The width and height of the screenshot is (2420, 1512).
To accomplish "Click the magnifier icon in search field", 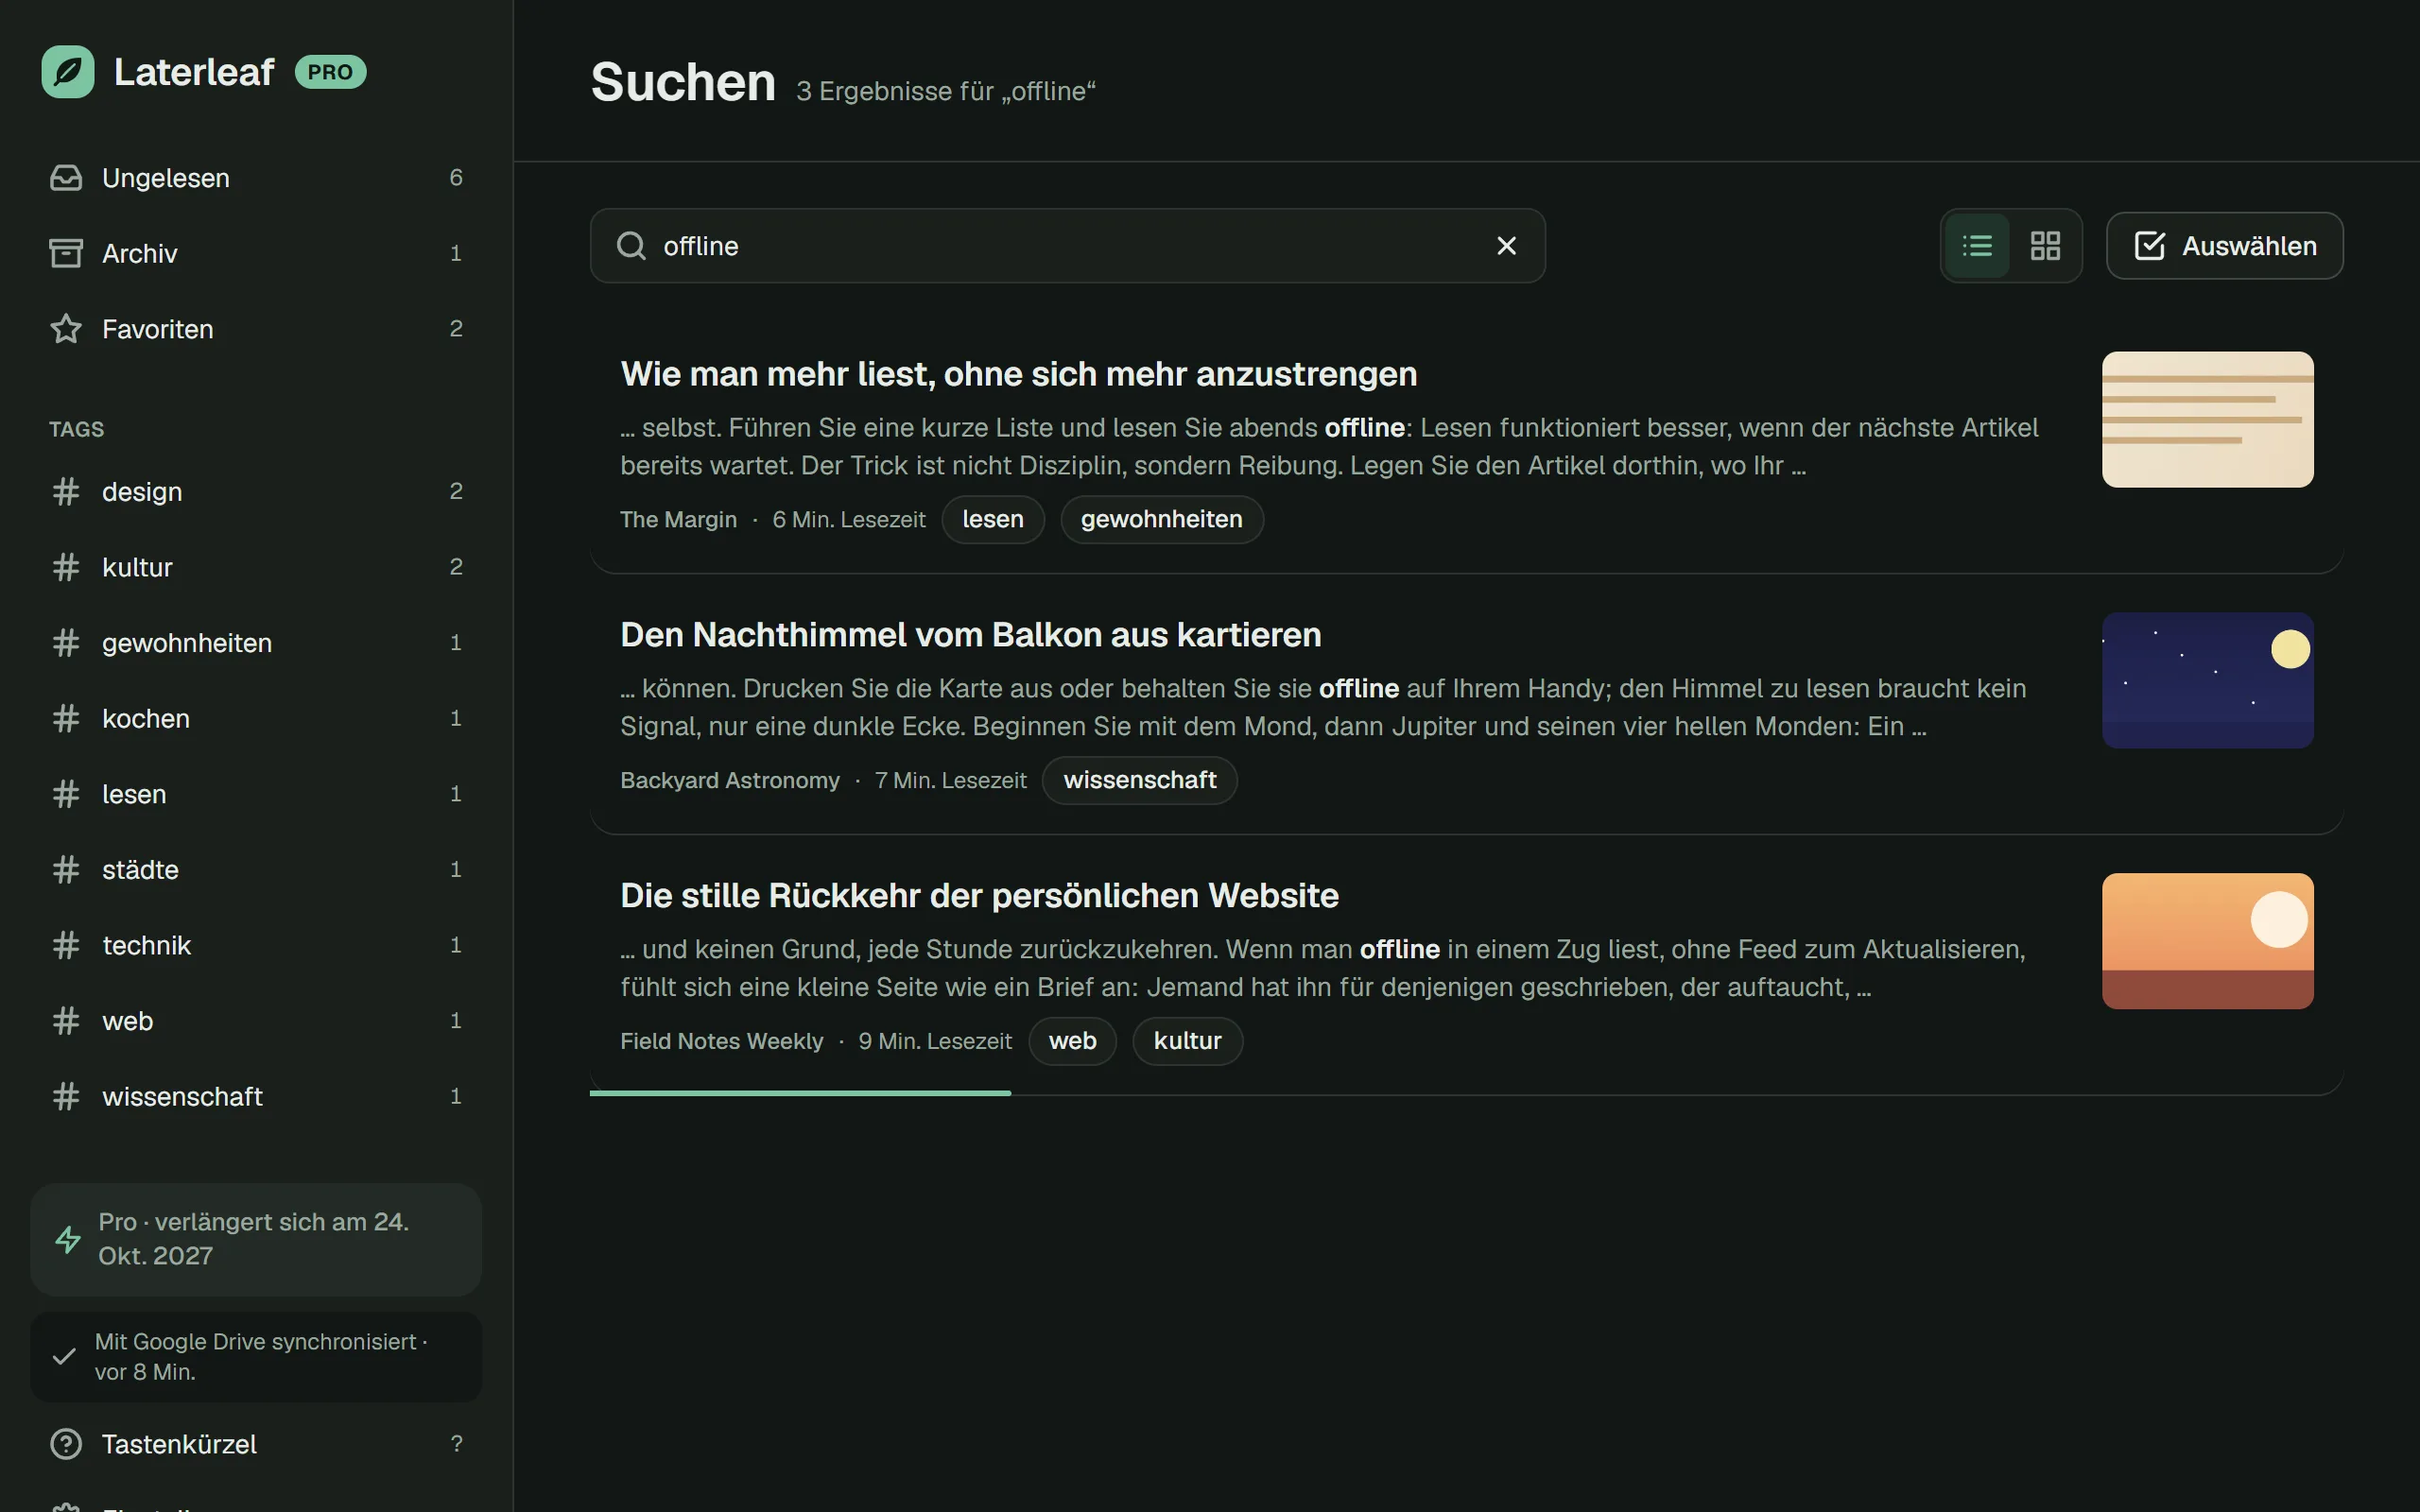I will tap(631, 246).
